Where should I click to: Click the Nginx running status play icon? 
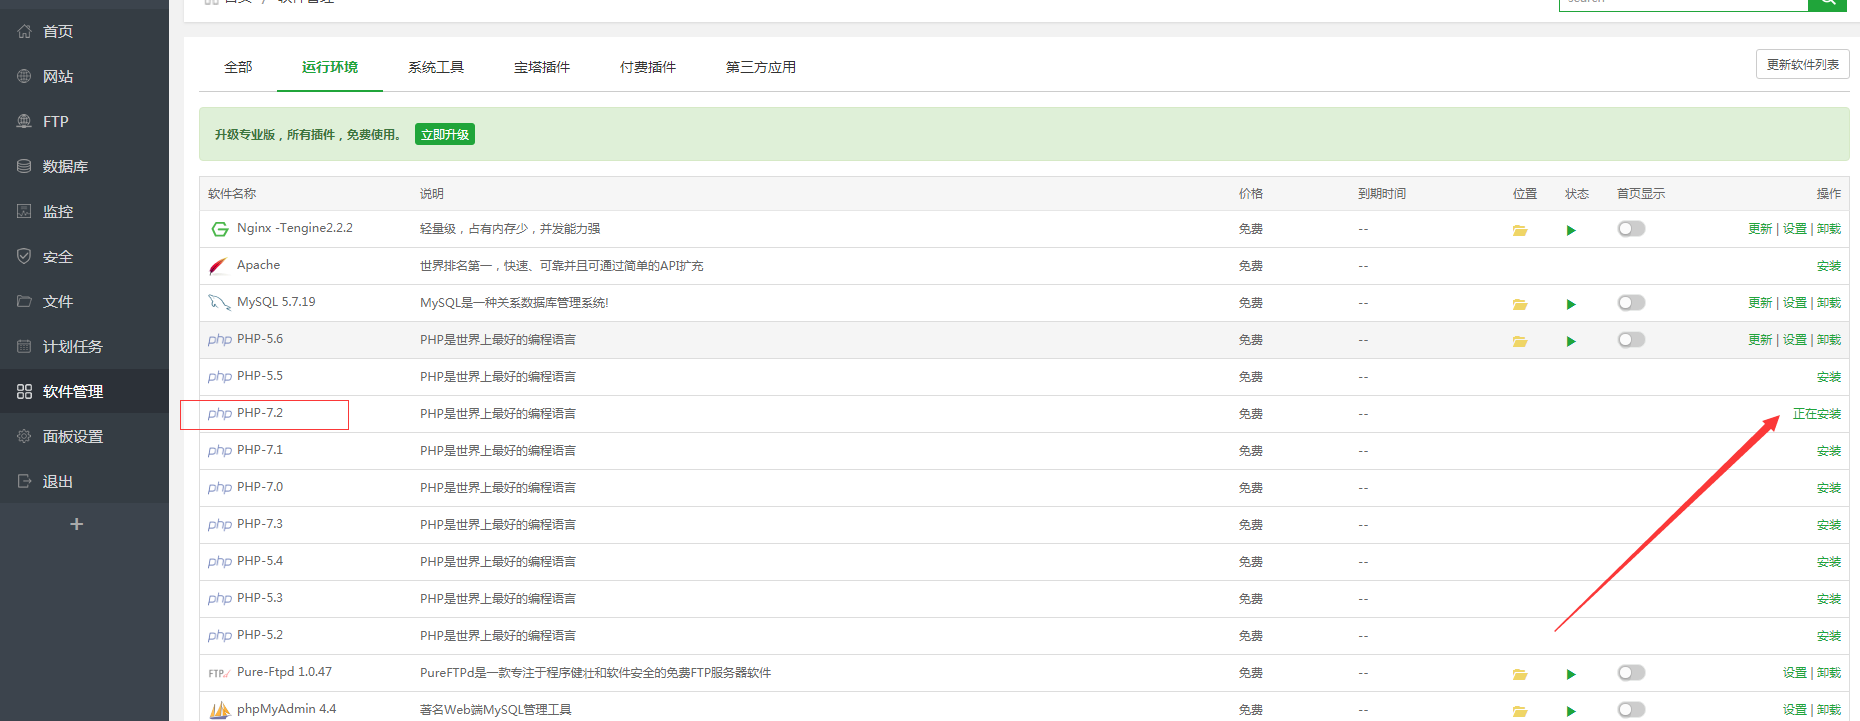click(1571, 230)
